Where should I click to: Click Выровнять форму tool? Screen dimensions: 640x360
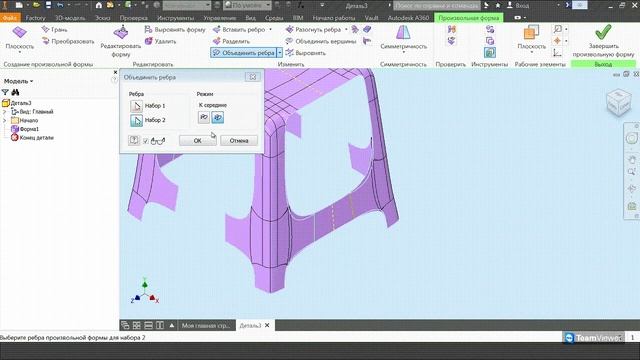click(175, 29)
